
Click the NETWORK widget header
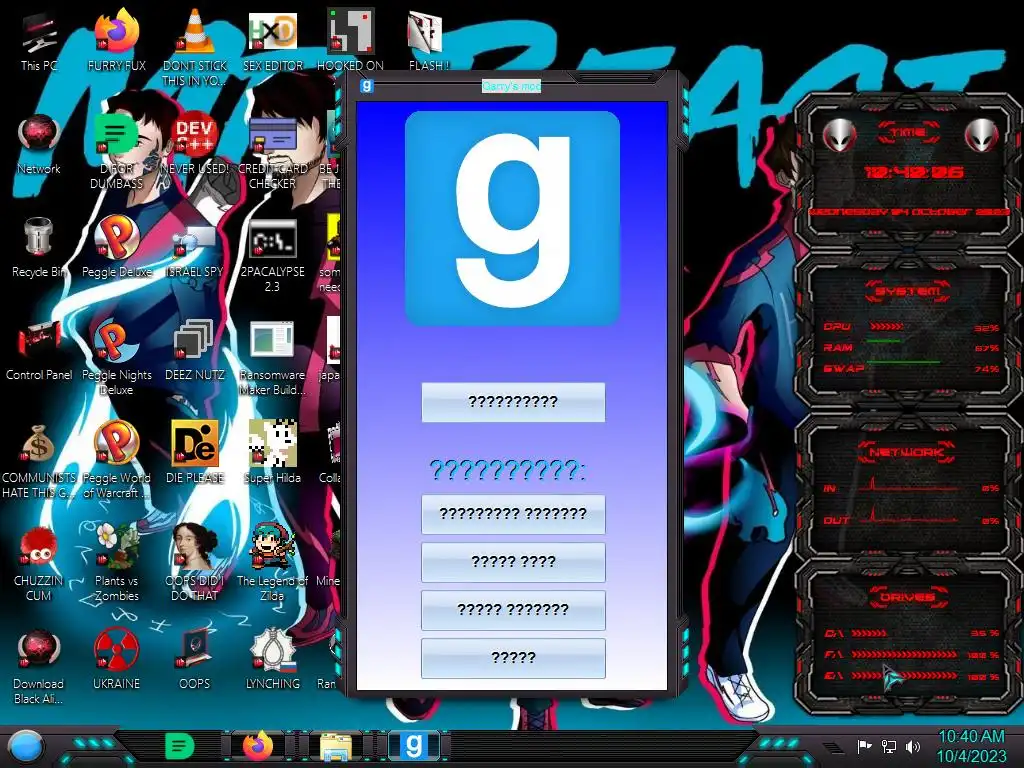pyautogui.click(x=906, y=452)
